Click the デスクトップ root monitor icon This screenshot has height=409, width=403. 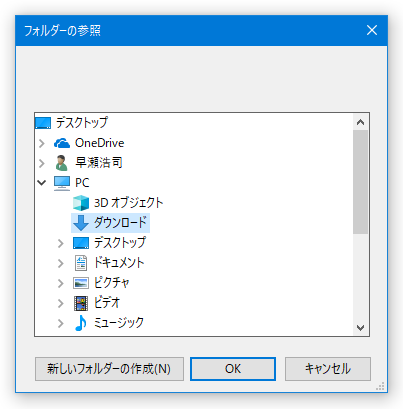pos(43,123)
